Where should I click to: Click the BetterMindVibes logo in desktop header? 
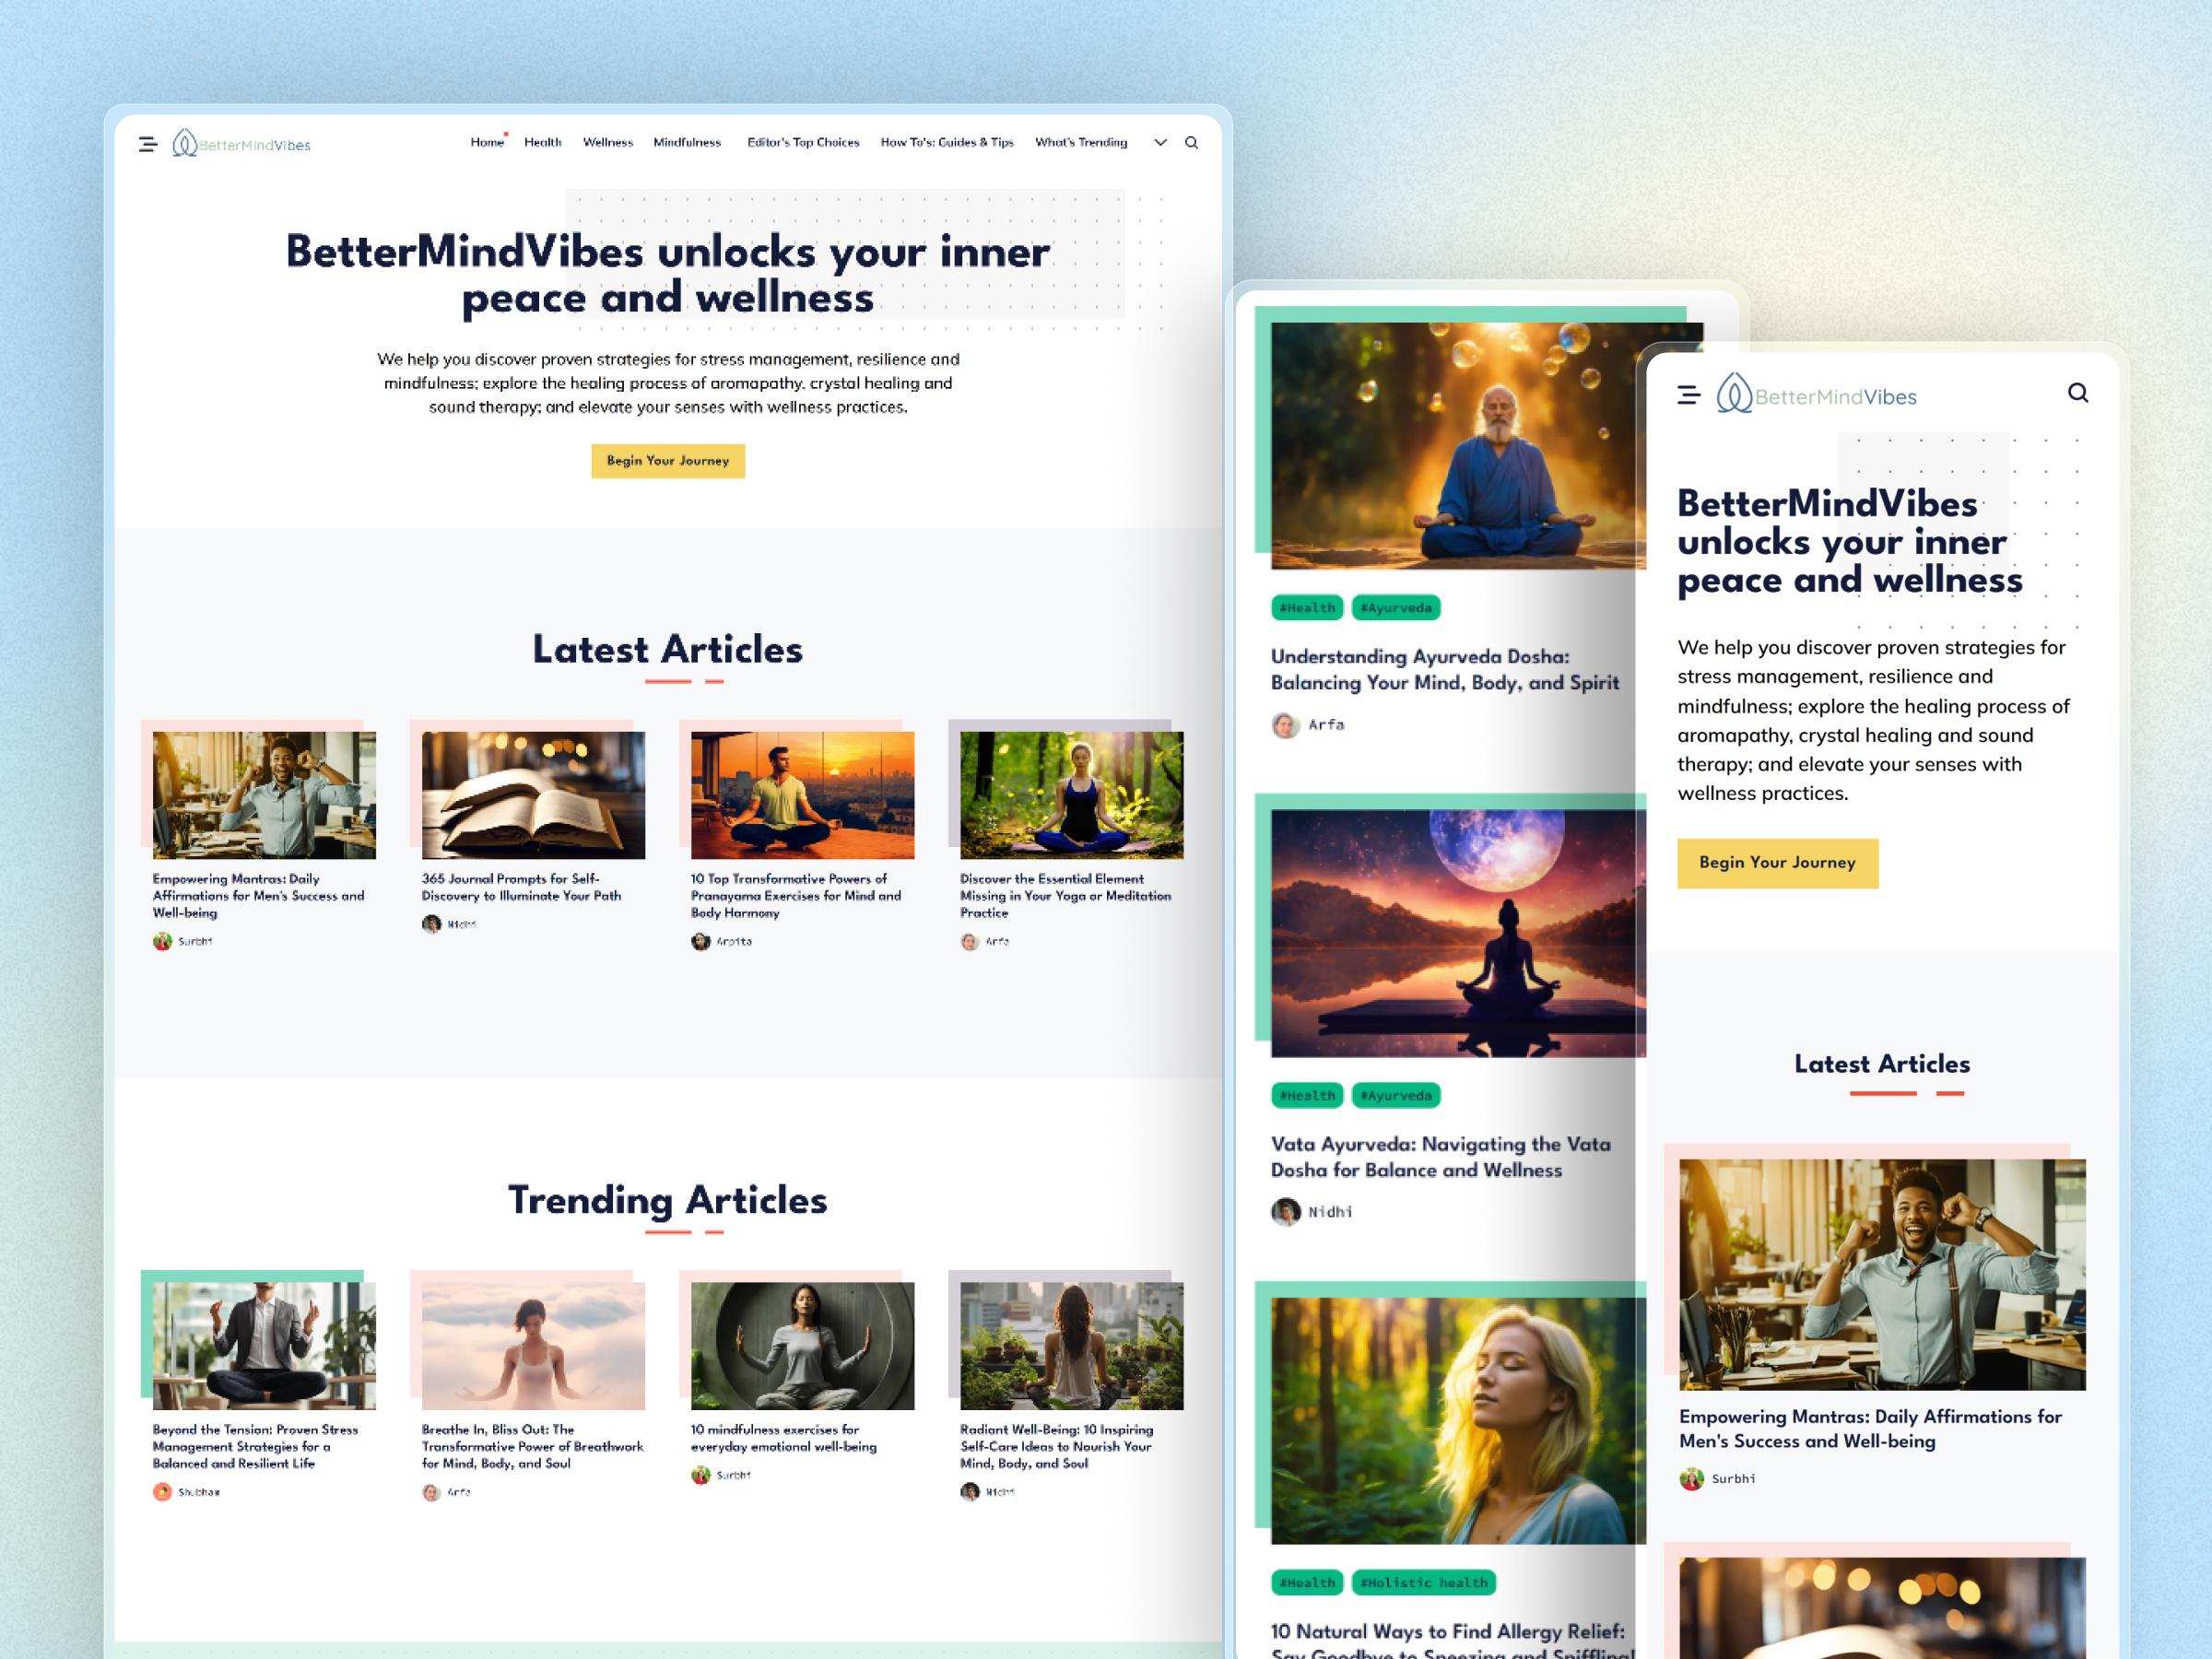[241, 144]
